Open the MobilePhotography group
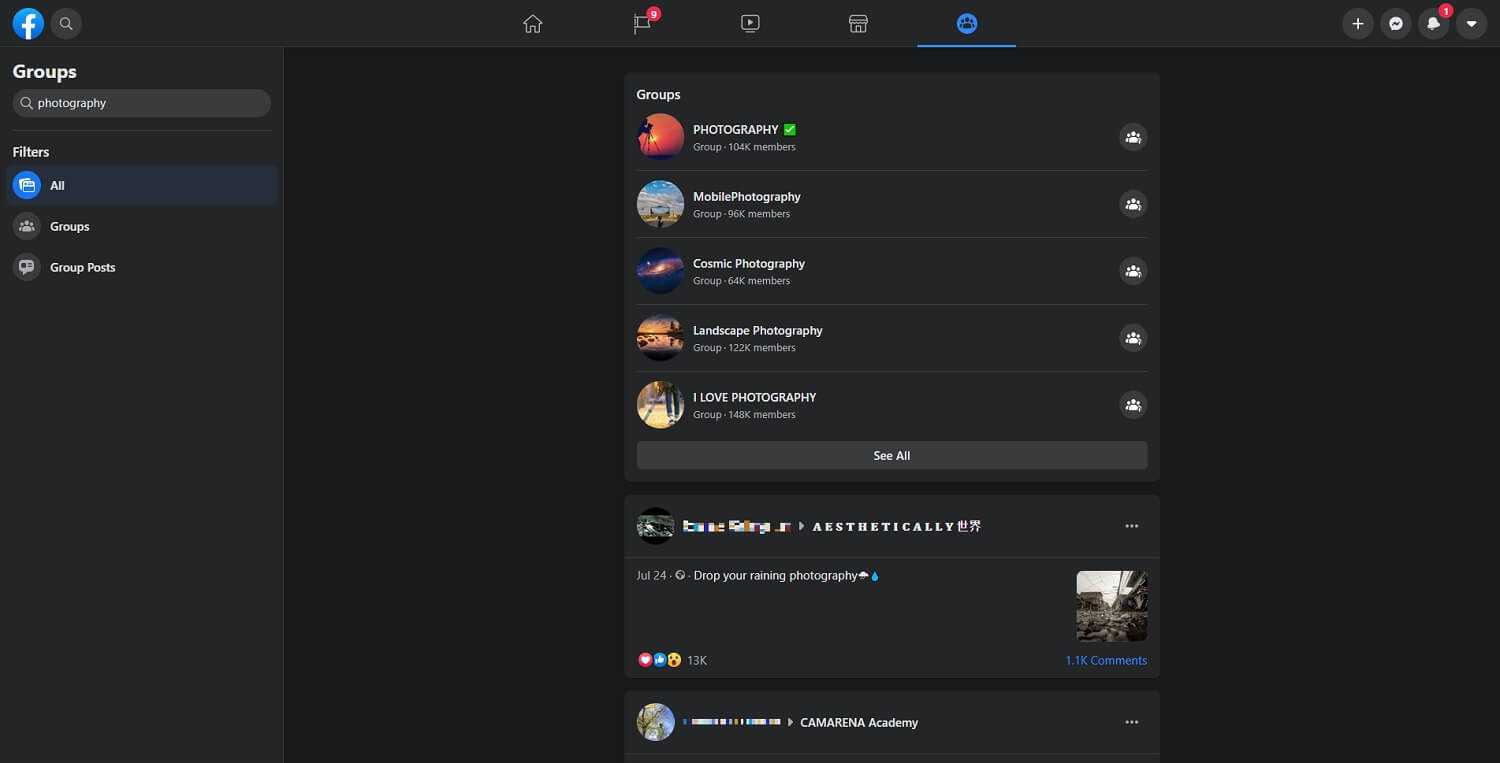Screen dimensions: 1500x763 [x=747, y=197]
